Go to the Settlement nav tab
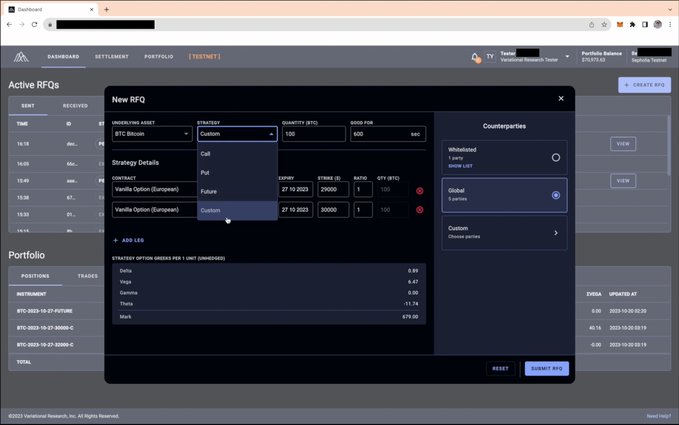 tap(112, 57)
